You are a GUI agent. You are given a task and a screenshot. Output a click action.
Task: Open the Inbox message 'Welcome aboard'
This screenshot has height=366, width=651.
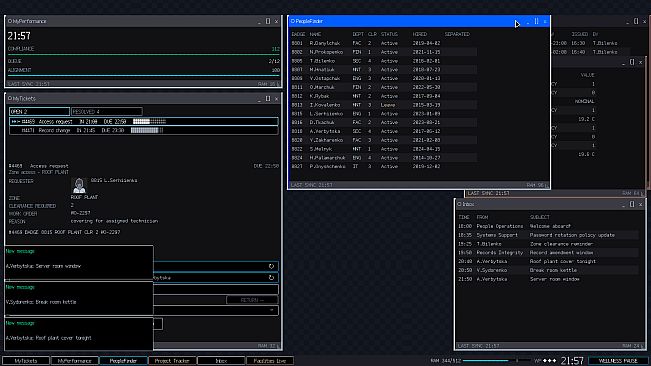[x=548, y=226]
